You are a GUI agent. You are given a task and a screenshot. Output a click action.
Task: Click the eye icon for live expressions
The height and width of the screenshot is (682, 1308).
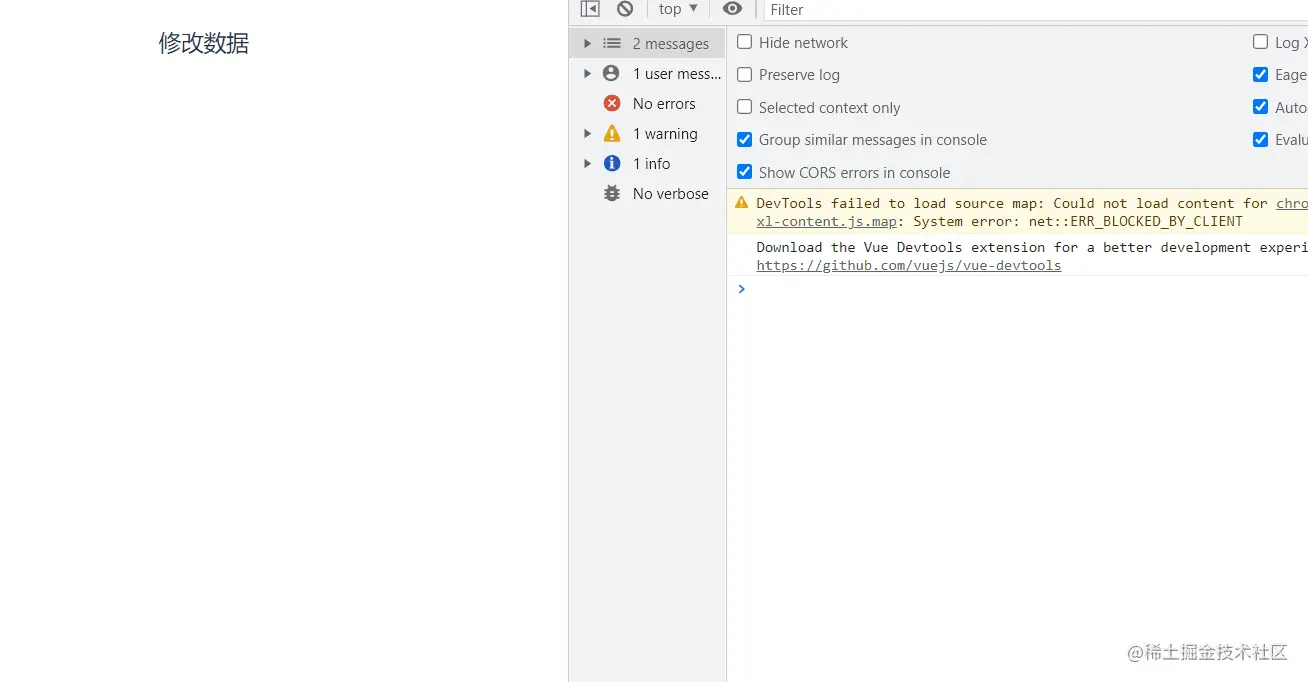[x=733, y=9]
